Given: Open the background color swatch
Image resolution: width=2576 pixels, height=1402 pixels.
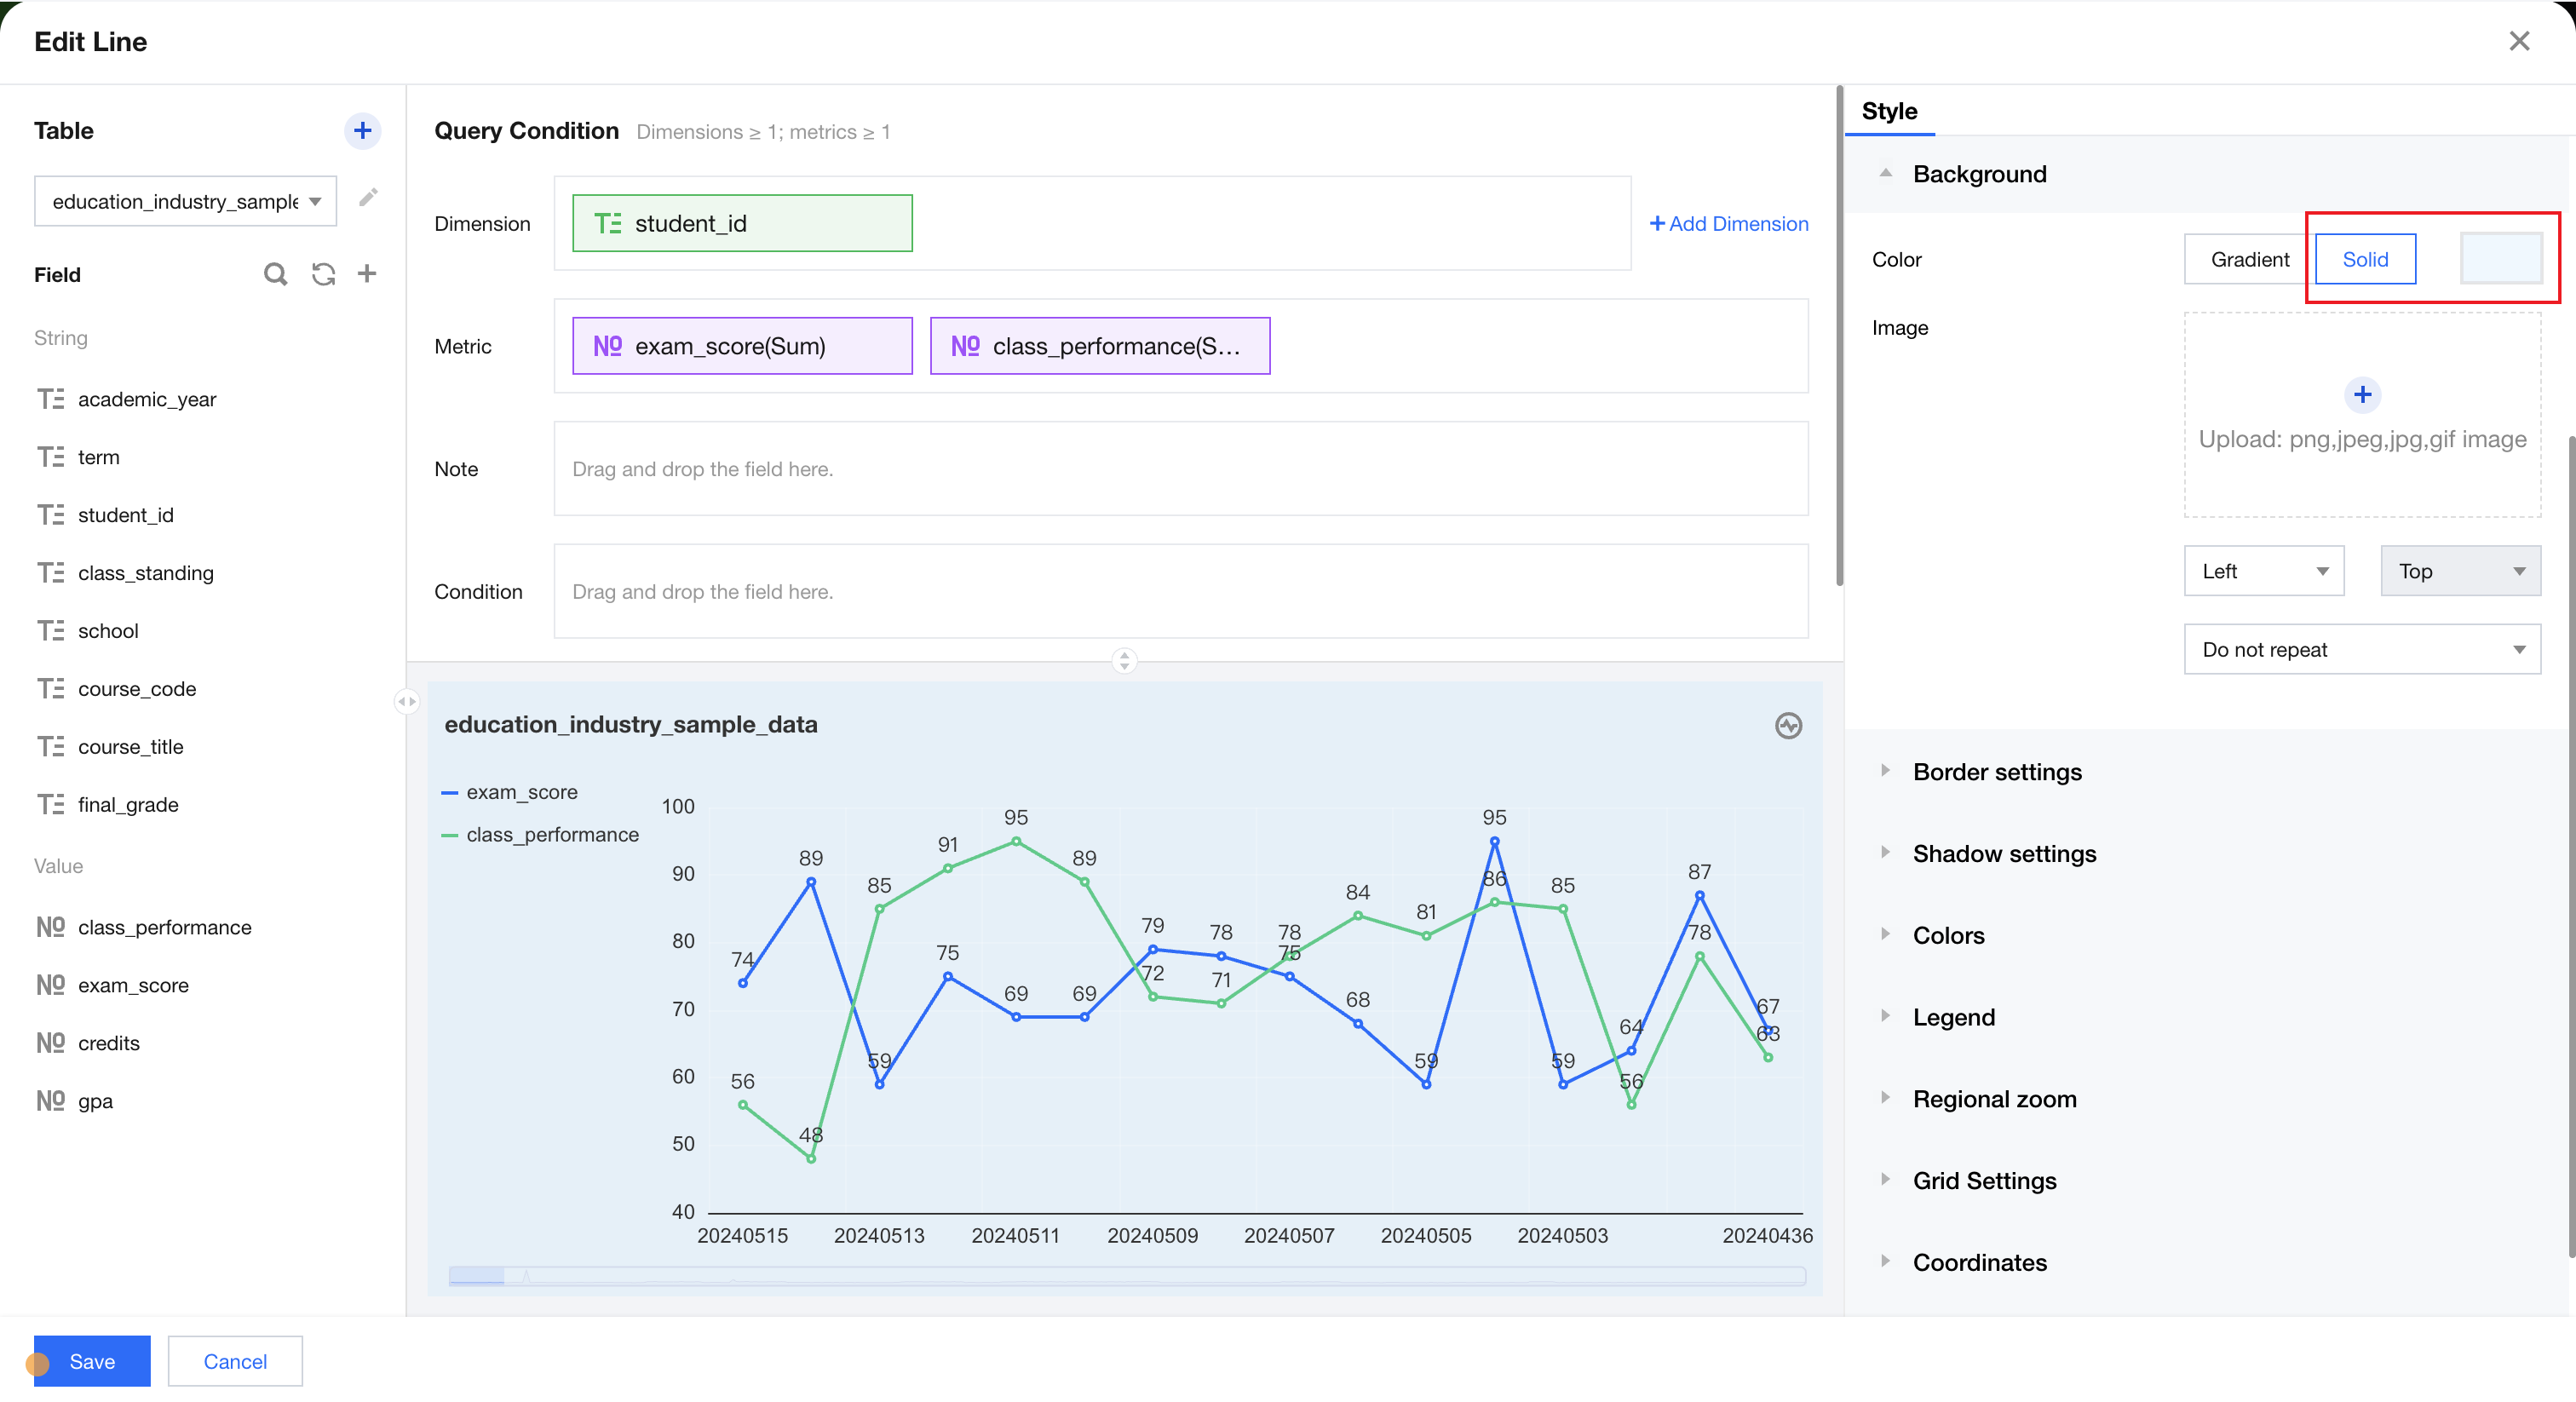Looking at the screenshot, I should coord(2501,259).
